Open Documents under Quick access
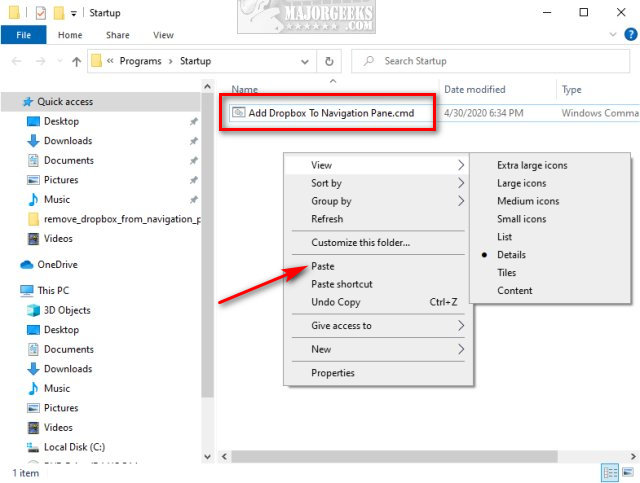This screenshot has height=483, width=640. [x=69, y=160]
